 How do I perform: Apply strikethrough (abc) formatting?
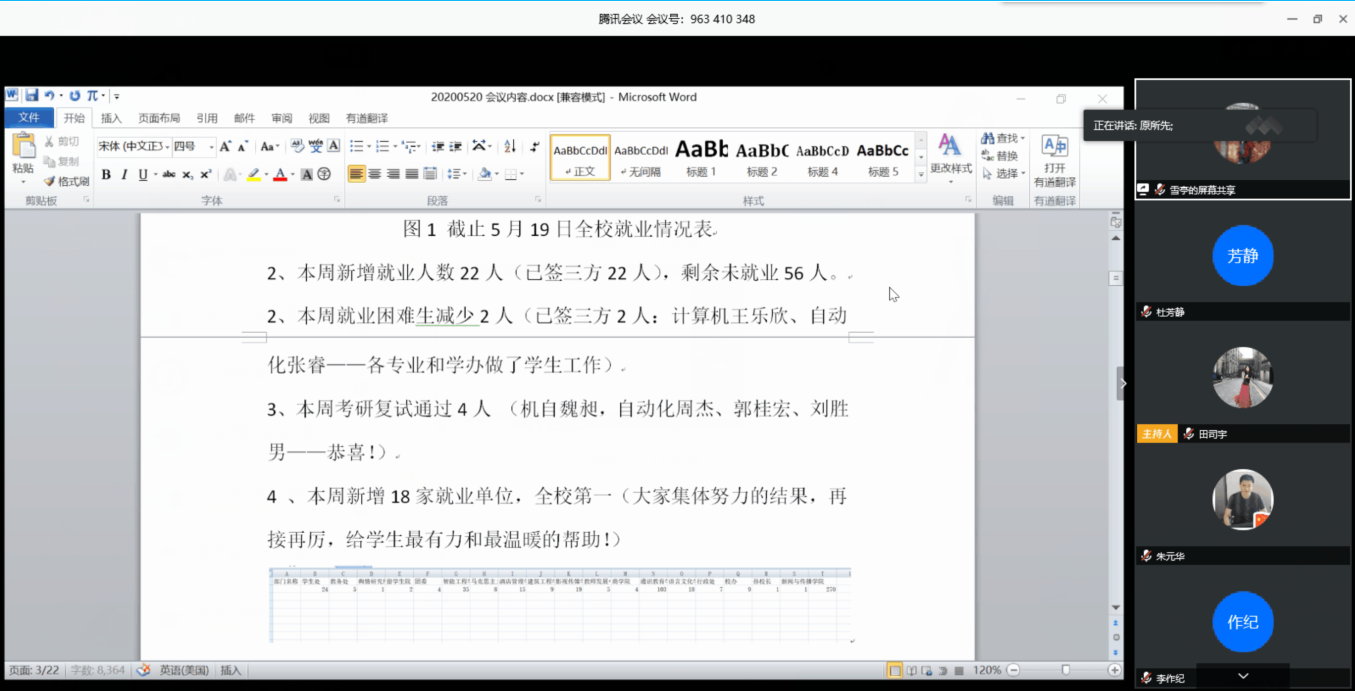pos(168,175)
